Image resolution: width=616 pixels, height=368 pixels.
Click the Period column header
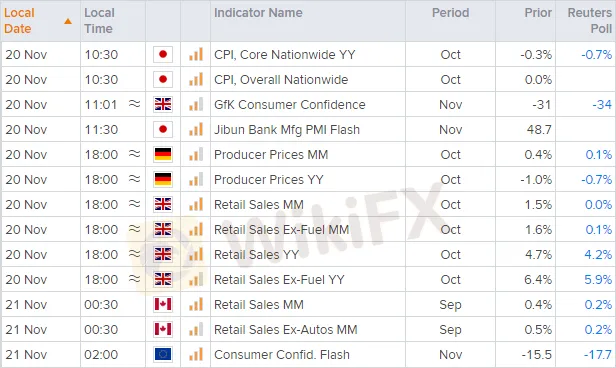point(450,13)
